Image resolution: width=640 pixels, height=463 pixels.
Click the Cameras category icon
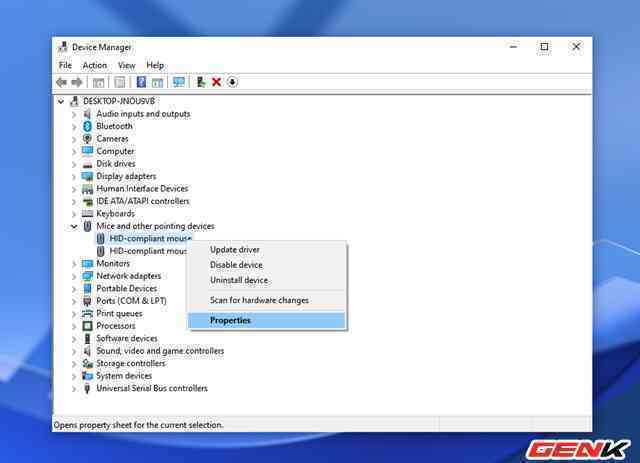(87, 139)
